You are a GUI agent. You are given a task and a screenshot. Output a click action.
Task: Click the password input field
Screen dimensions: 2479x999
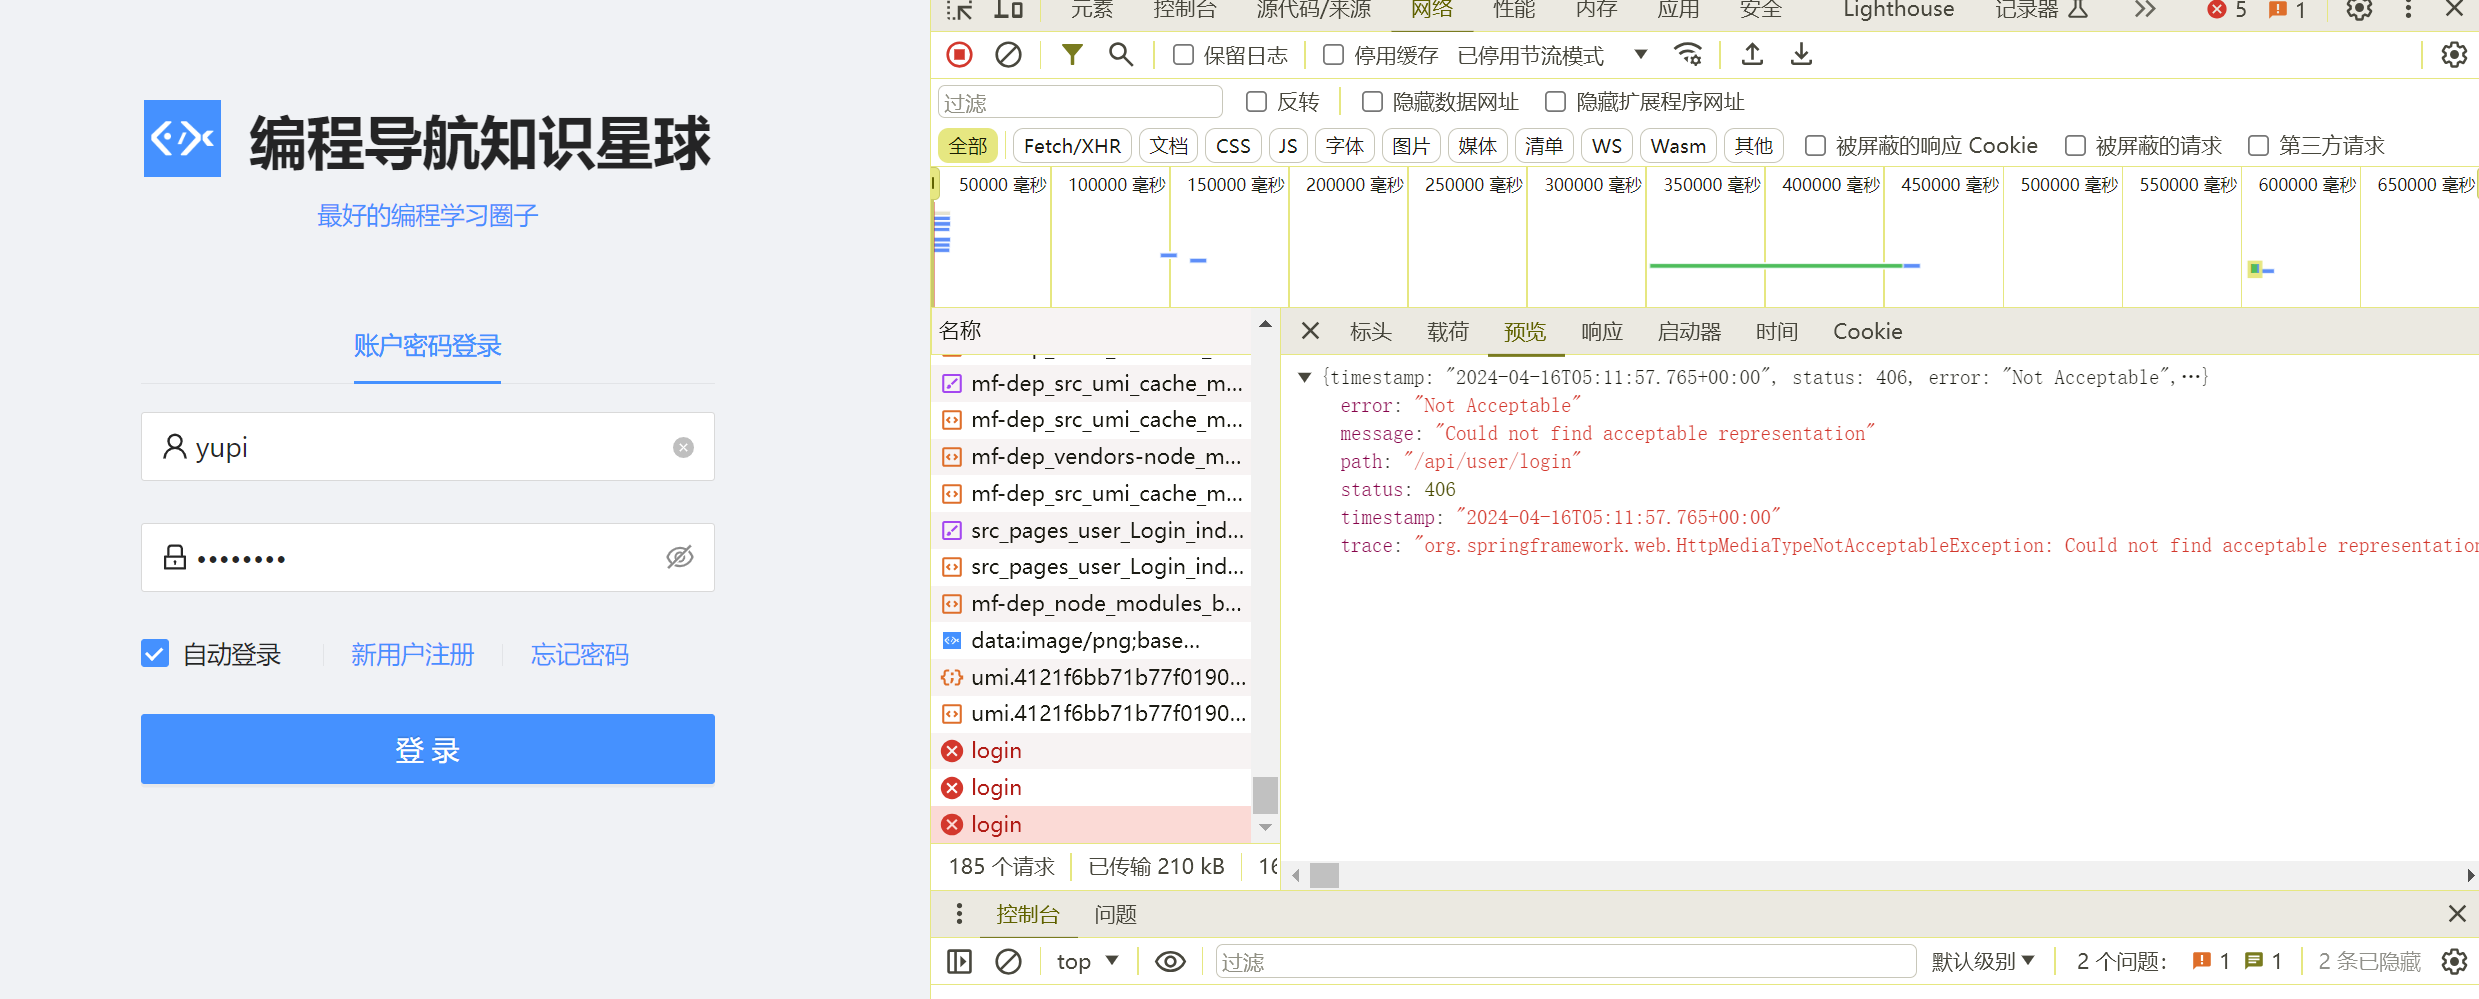(x=428, y=557)
